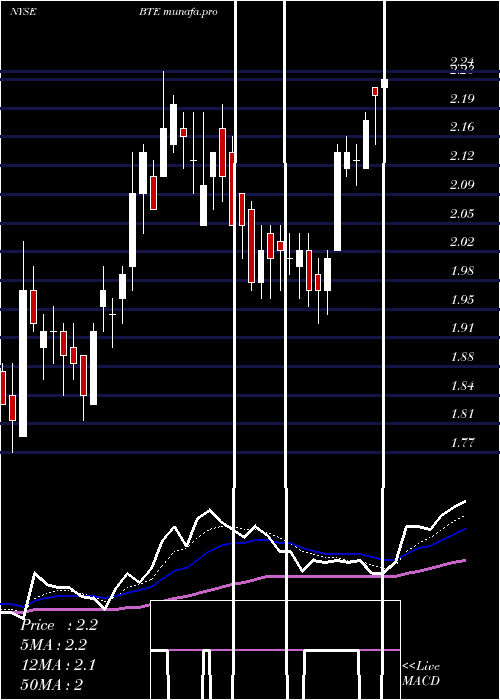500x700 pixels.
Task: Select the 2.16 price axis label
Action: tap(462, 127)
